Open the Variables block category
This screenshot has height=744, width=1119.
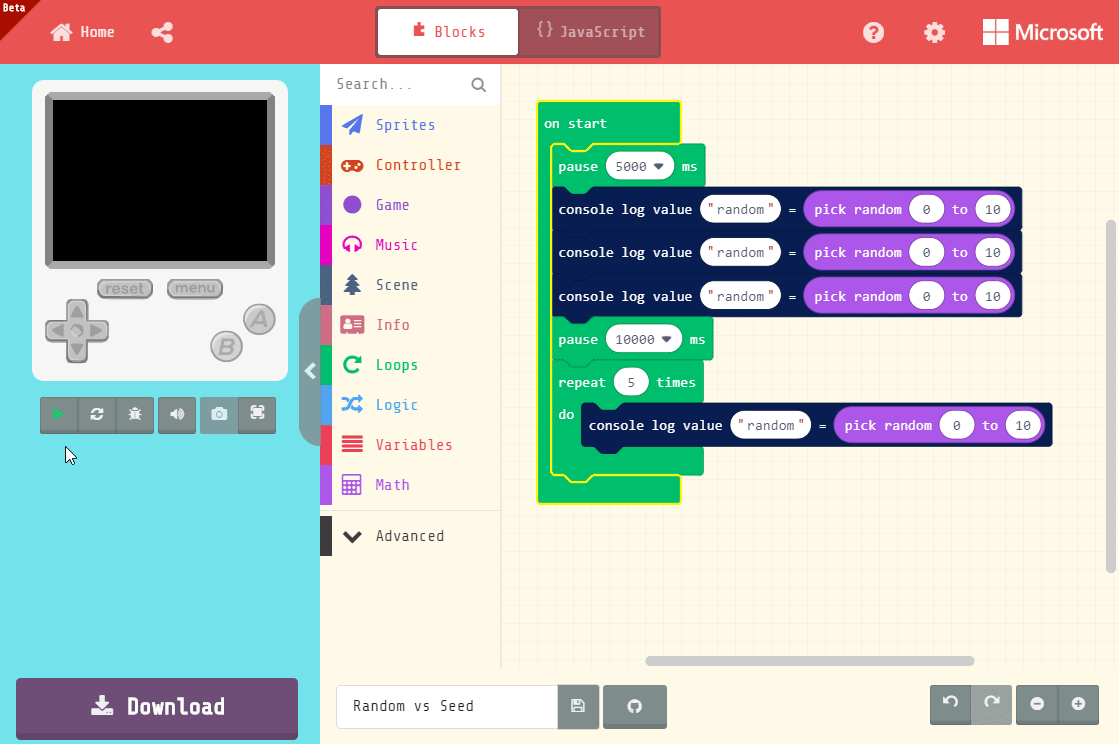coord(411,444)
